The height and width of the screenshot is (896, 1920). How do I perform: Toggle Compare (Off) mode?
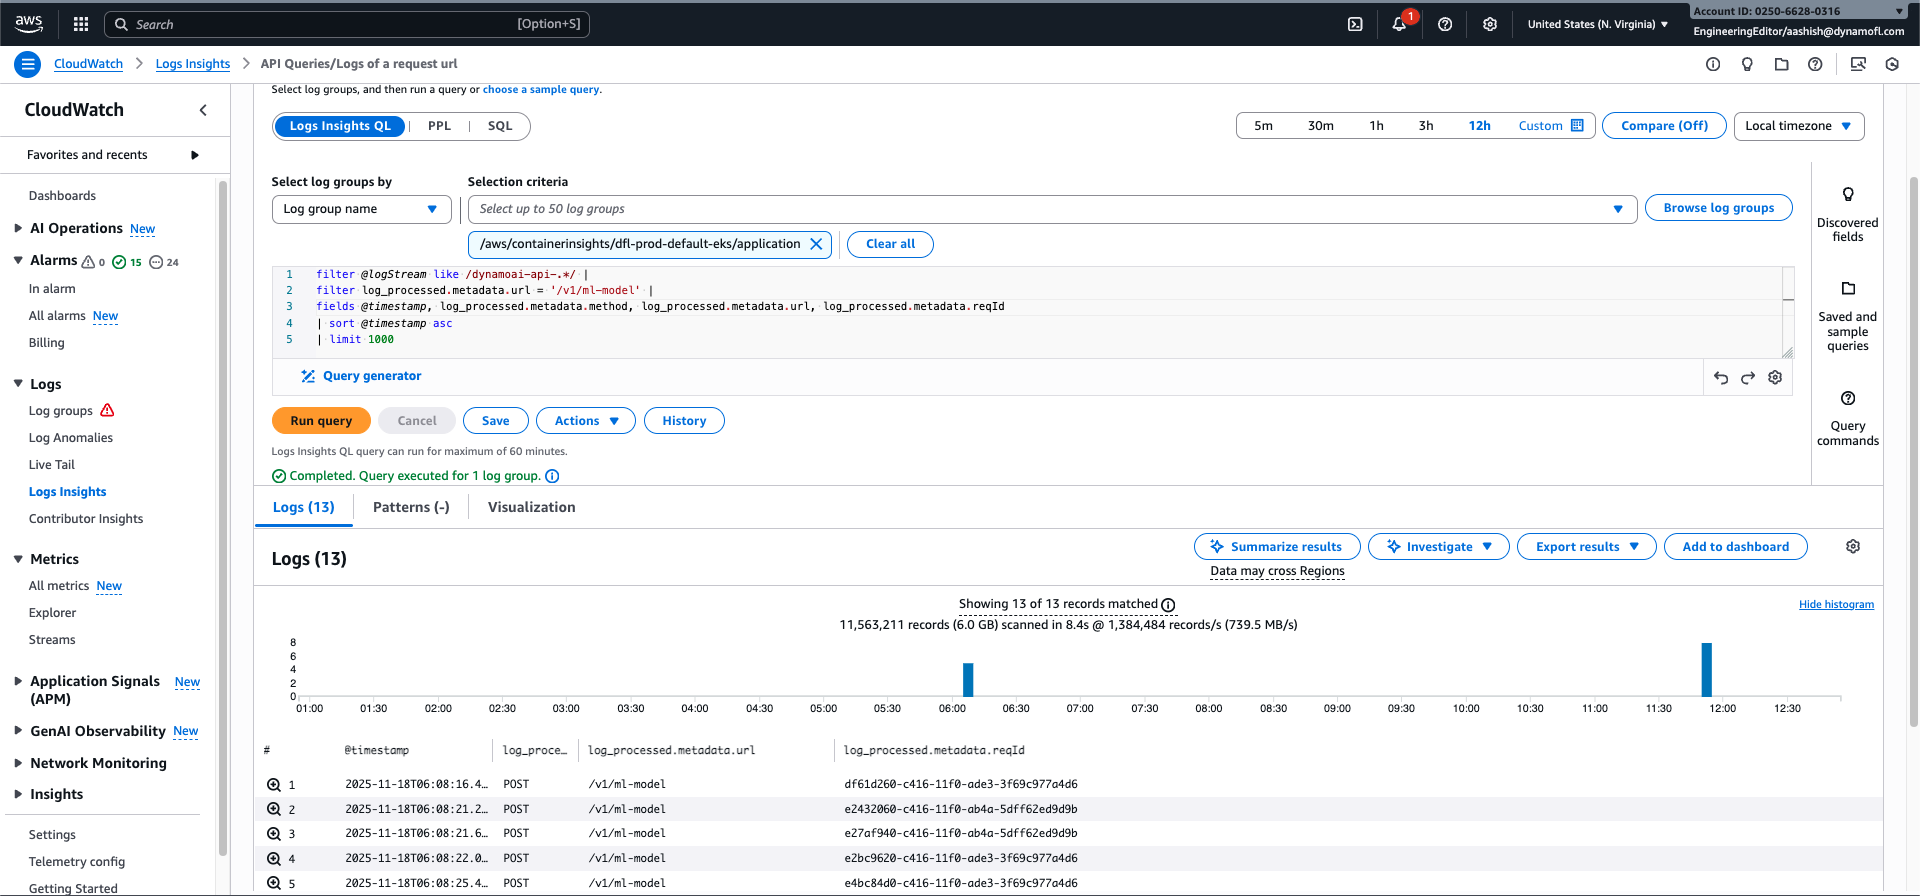pyautogui.click(x=1664, y=126)
